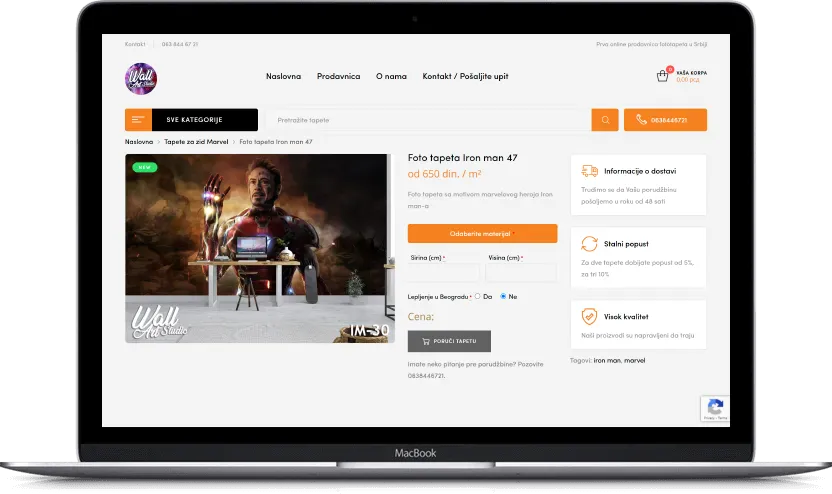
Task: Click the od 650 din. / m² price
Action: point(444,174)
